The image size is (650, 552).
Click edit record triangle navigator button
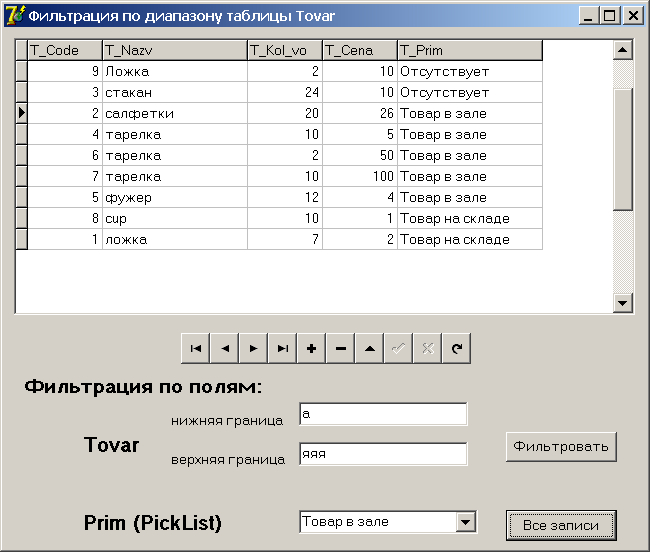click(x=370, y=349)
